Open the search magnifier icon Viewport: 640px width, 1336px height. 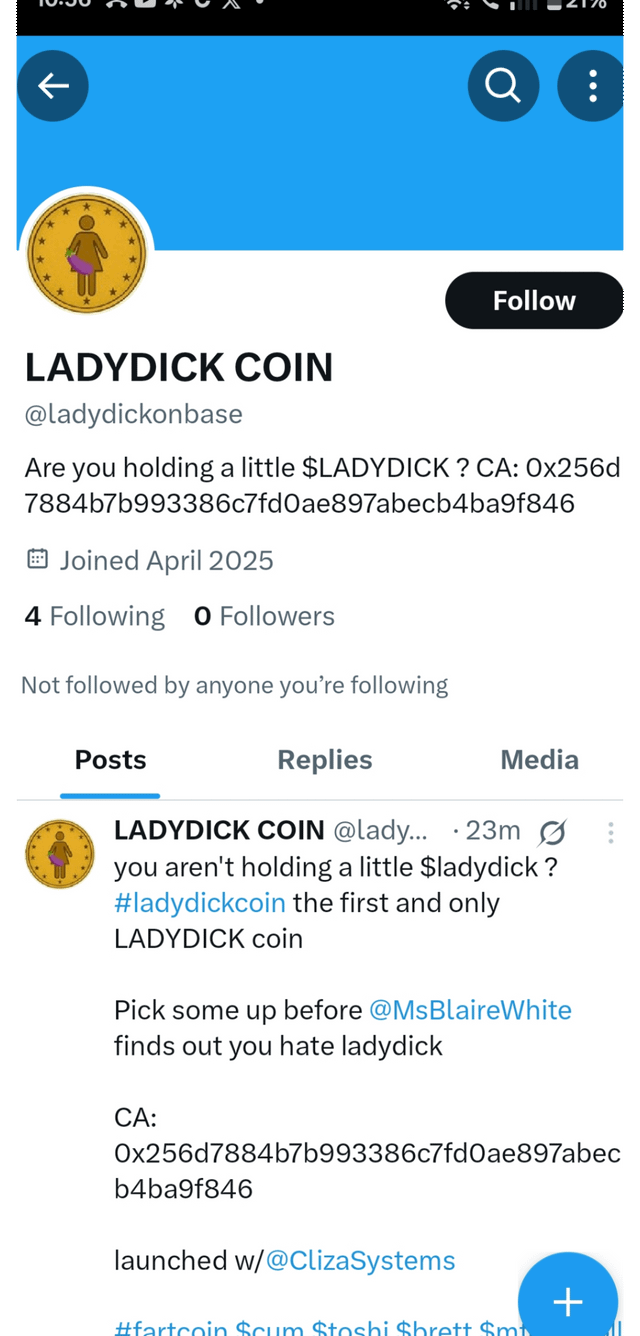[x=503, y=86]
